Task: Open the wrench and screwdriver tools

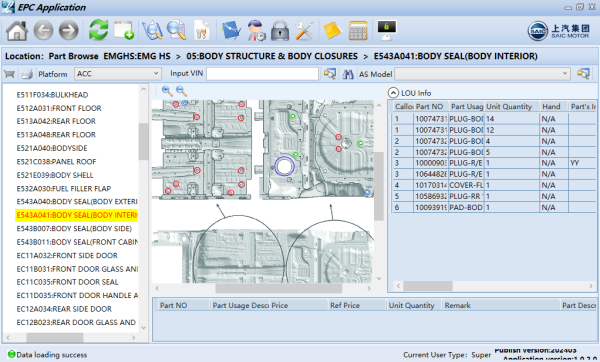Action: (x=305, y=31)
